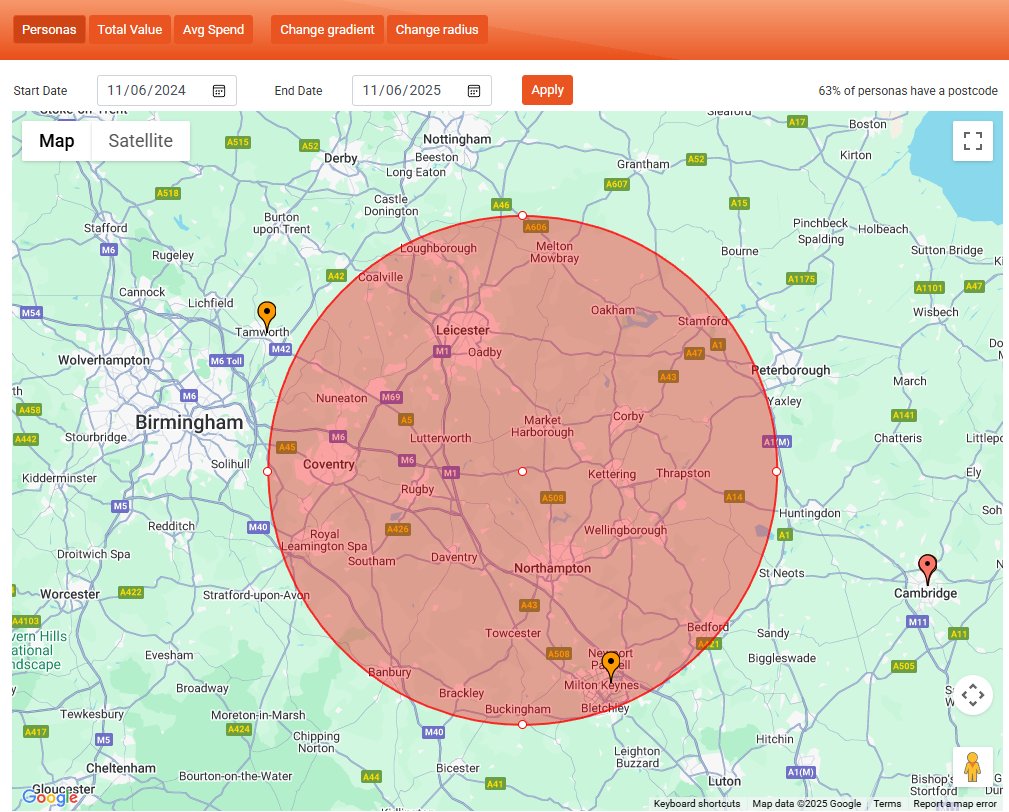Switch to Satellite view

click(x=140, y=140)
